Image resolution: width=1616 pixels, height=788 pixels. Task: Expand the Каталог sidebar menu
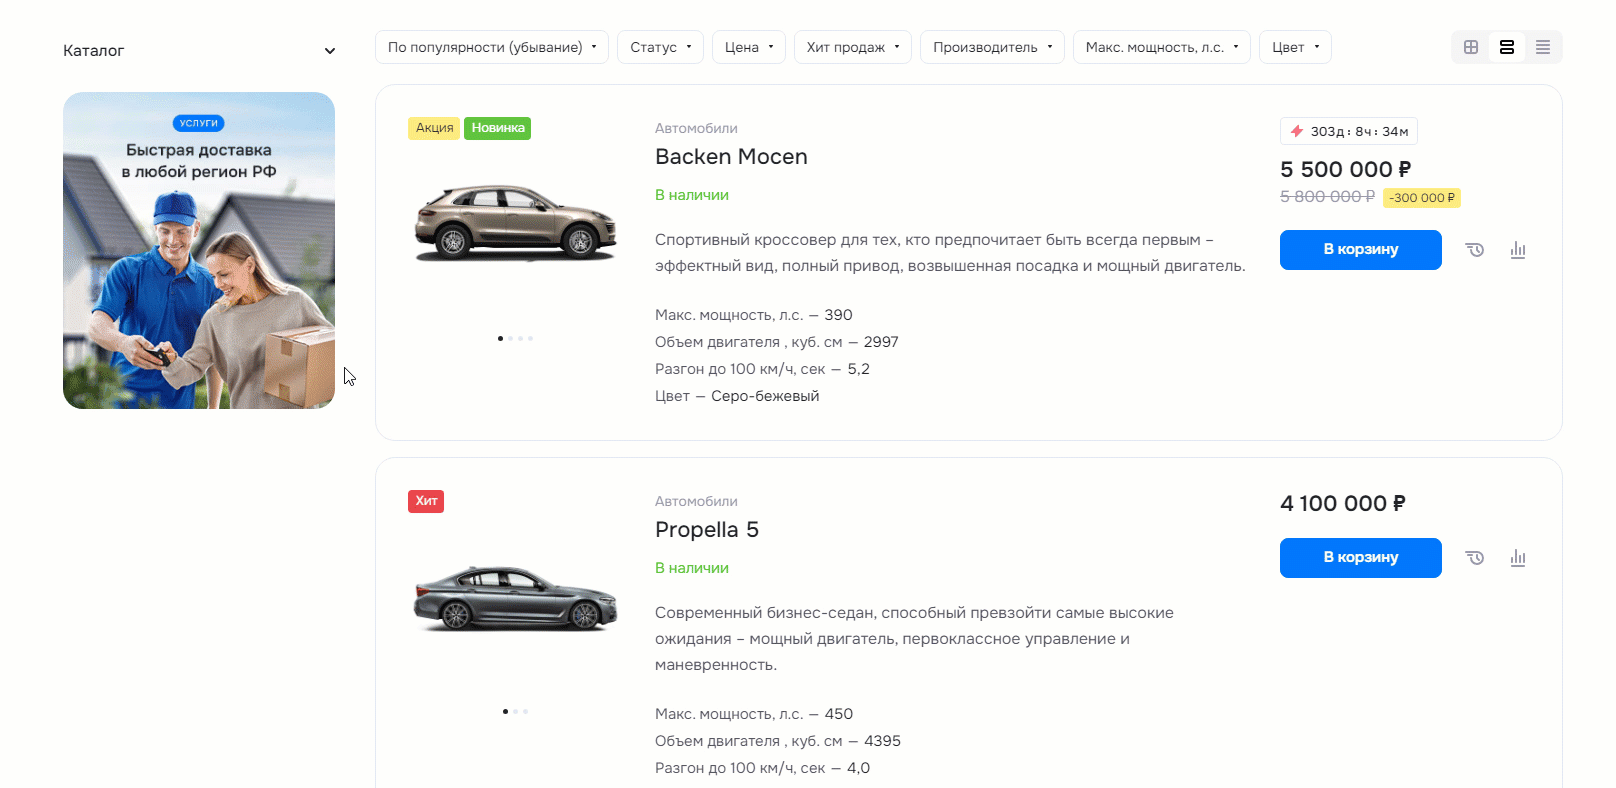[x=199, y=51]
